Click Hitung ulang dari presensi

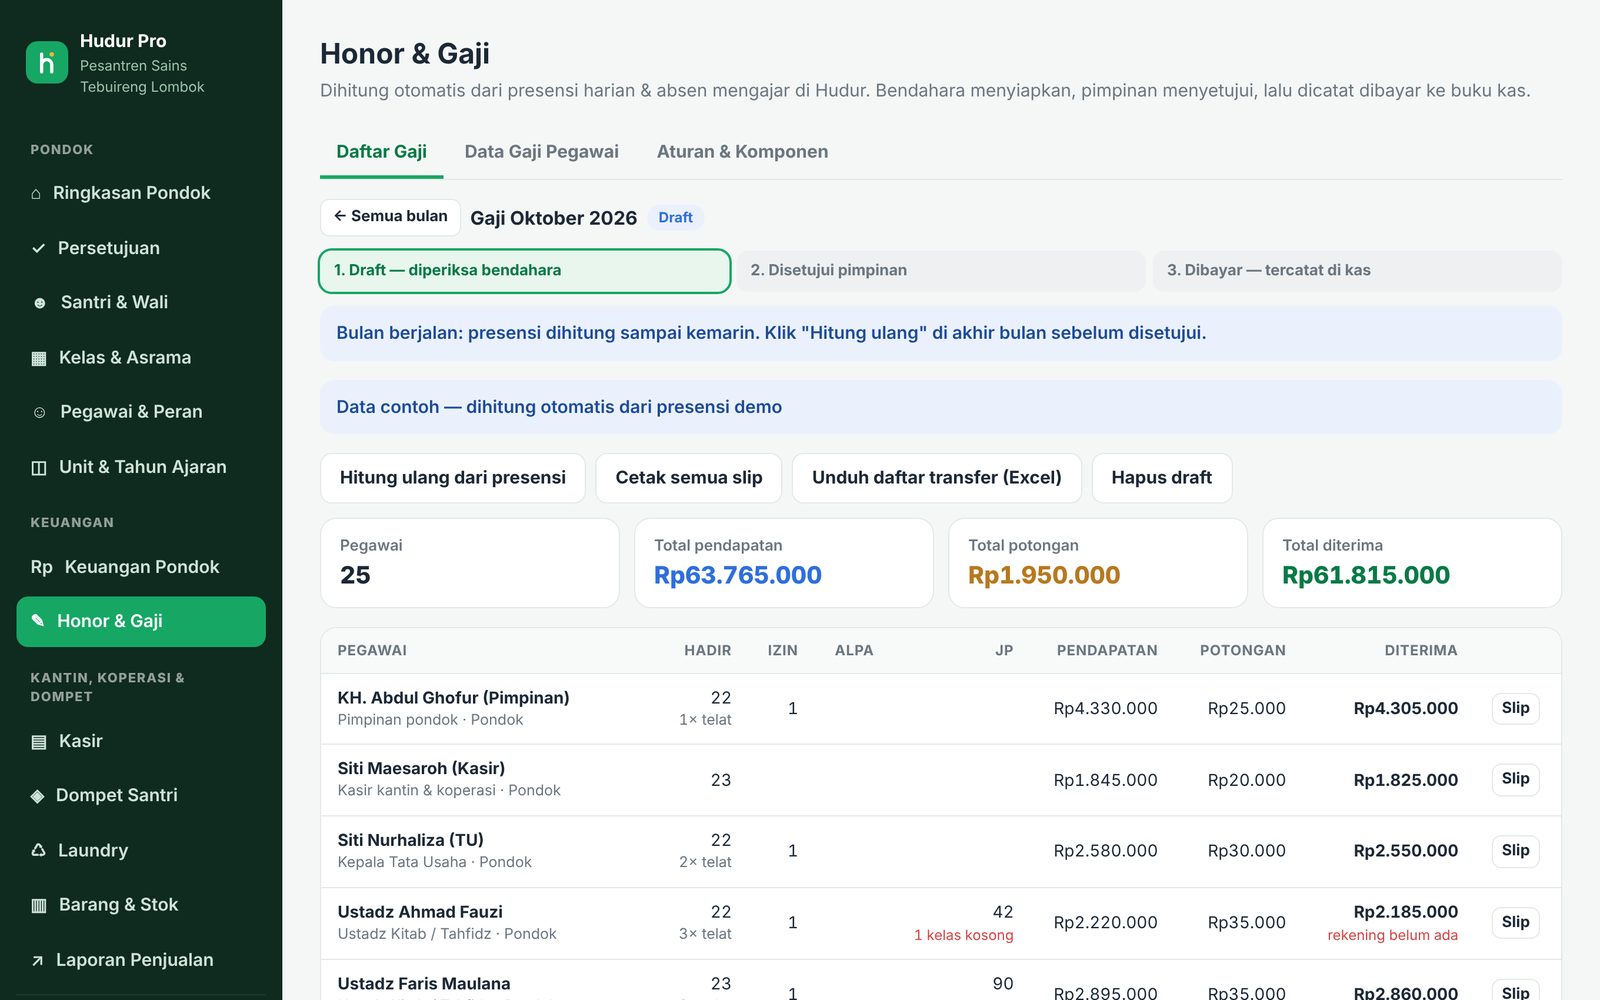453,478
